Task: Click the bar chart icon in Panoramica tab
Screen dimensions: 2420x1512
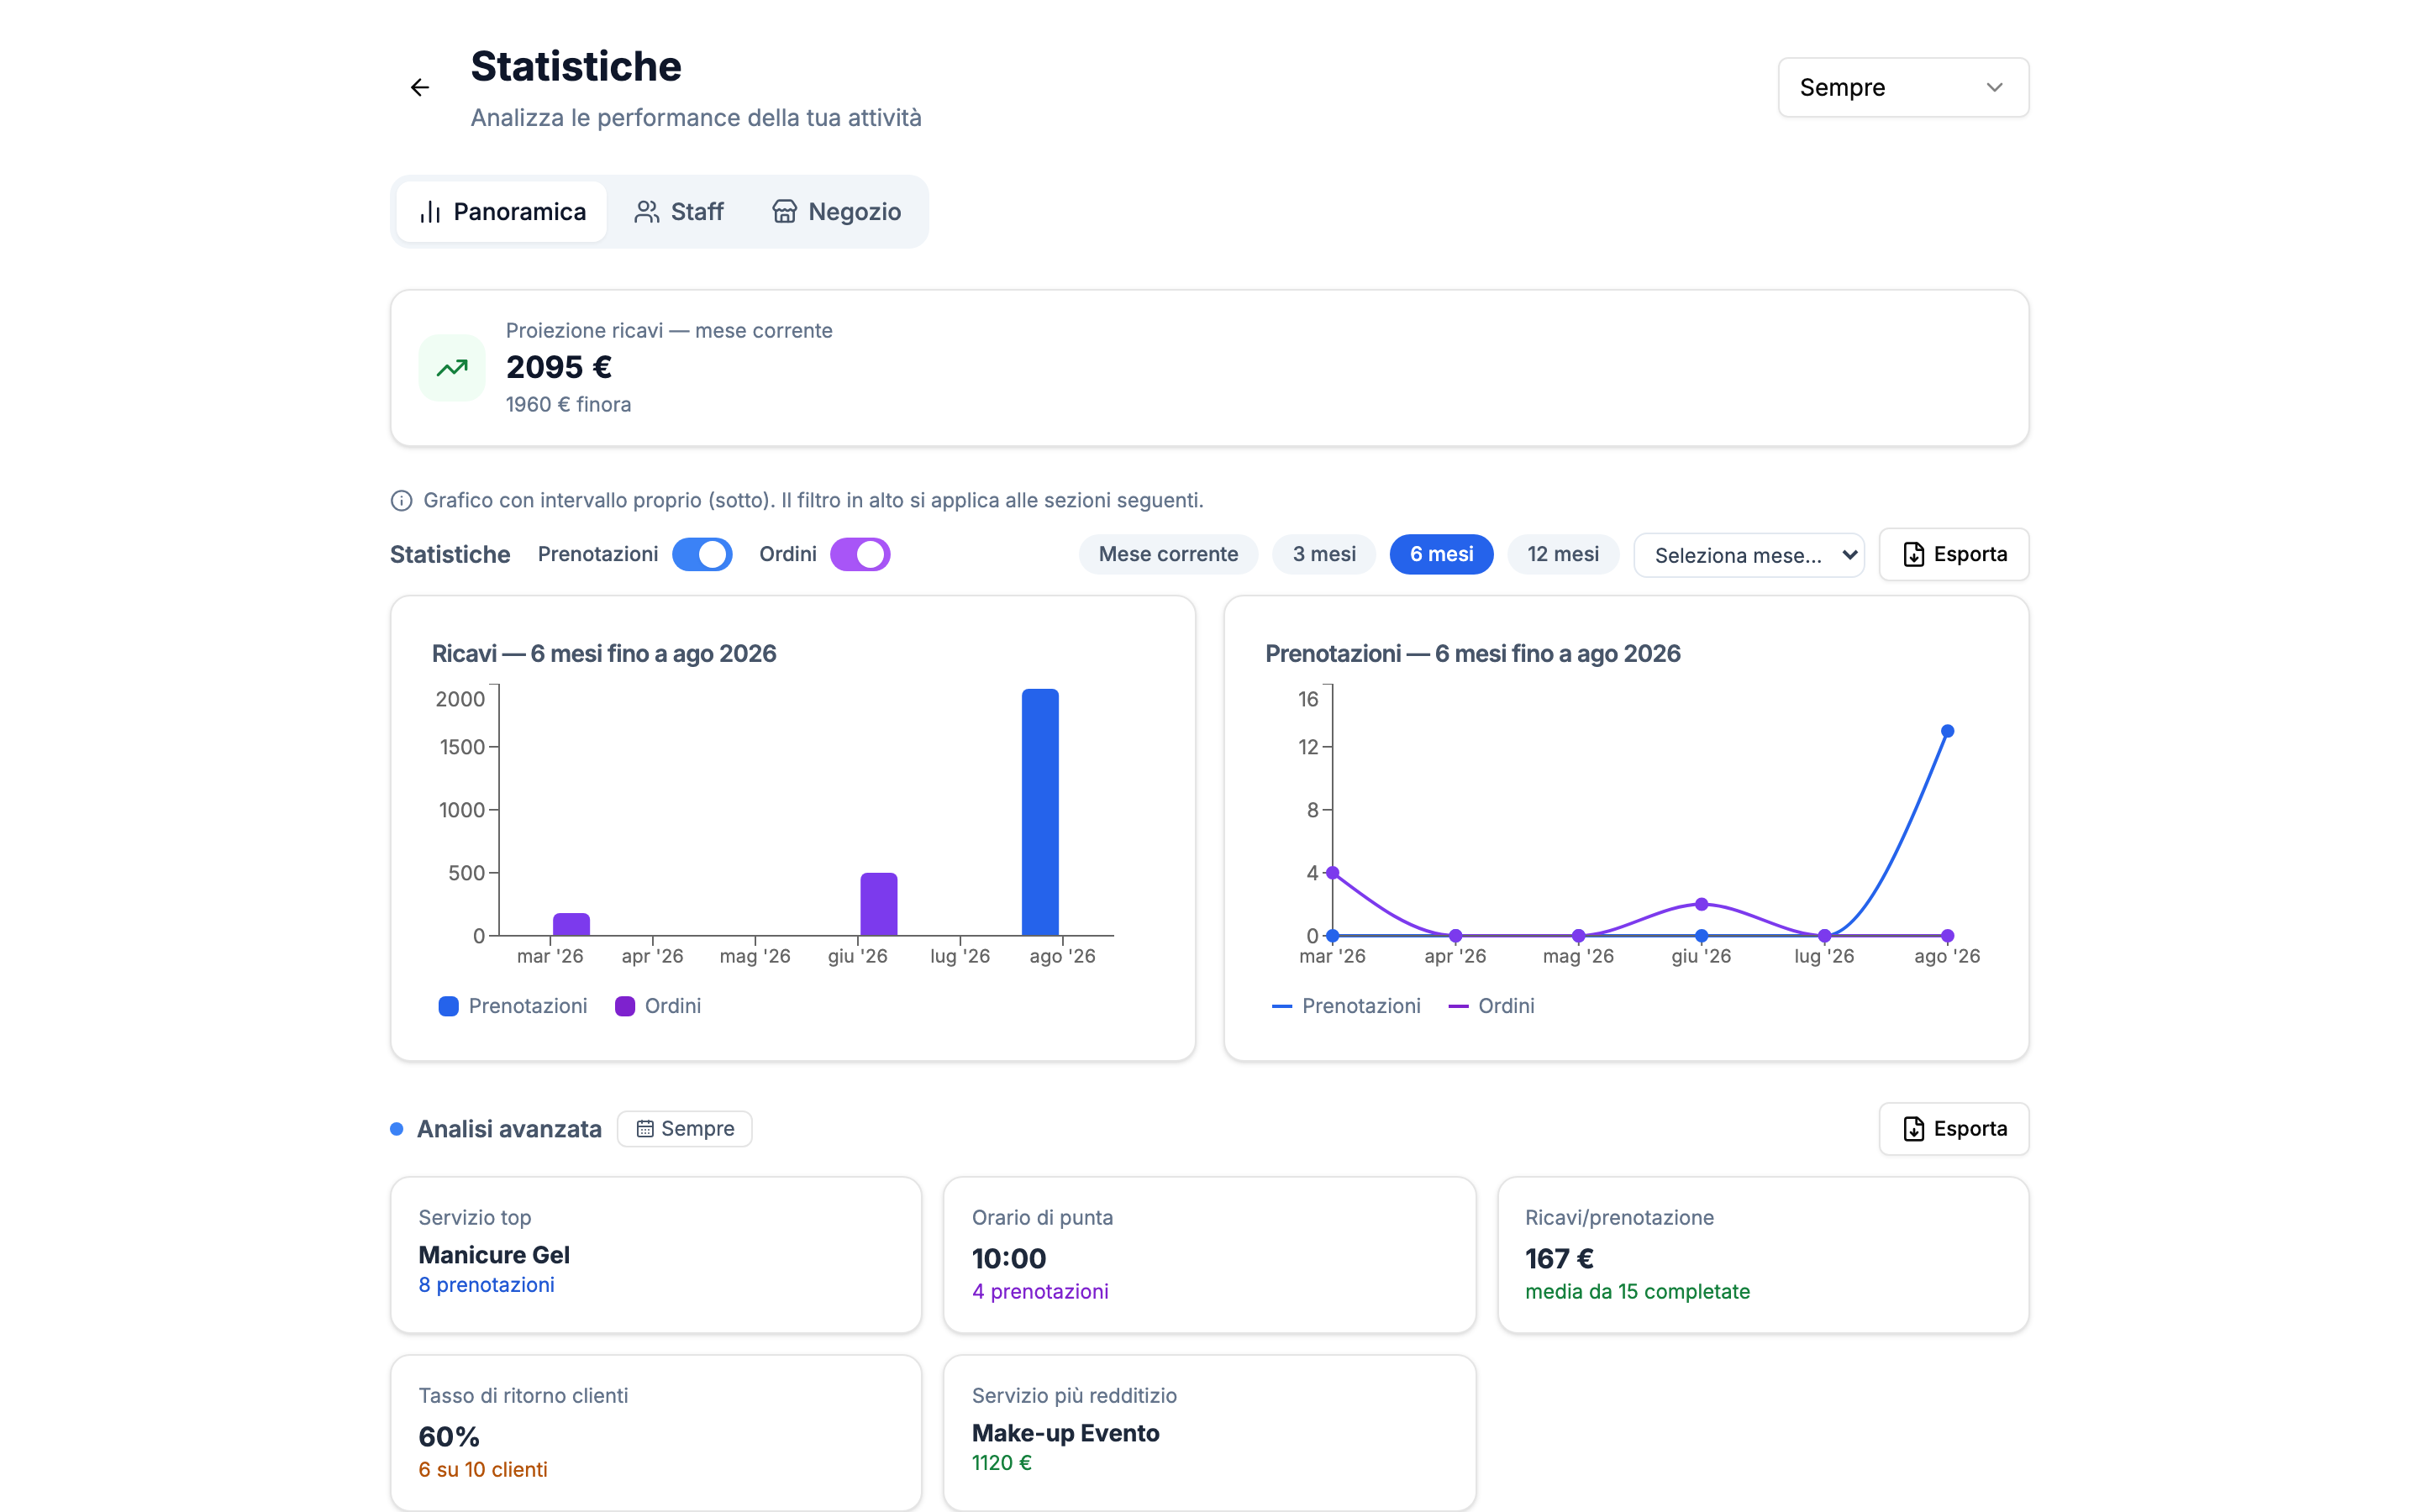Action: click(x=430, y=212)
